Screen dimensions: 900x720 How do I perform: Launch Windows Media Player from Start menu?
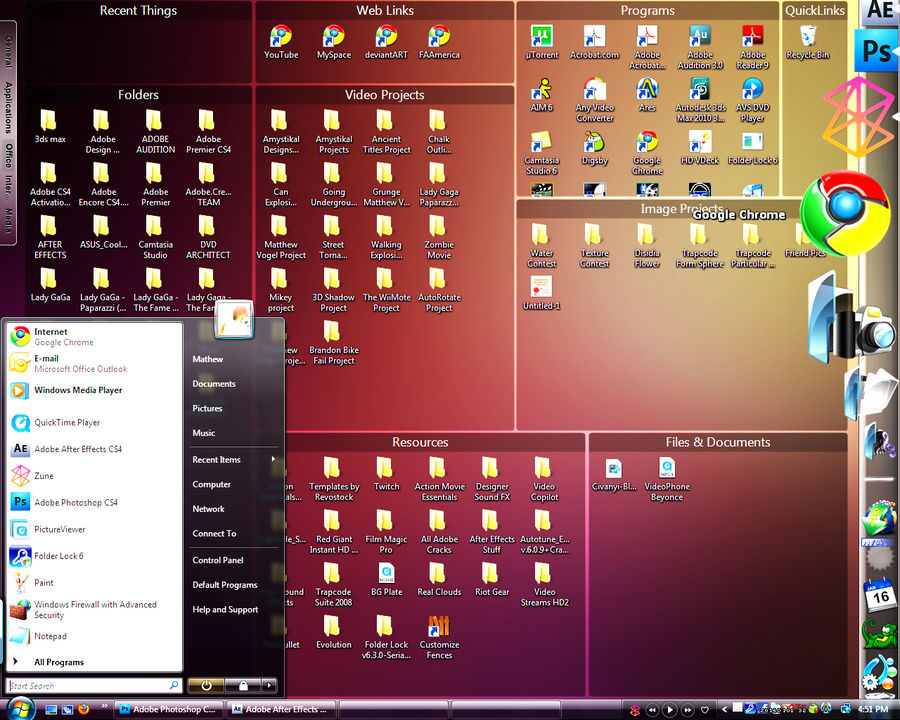tap(94, 390)
